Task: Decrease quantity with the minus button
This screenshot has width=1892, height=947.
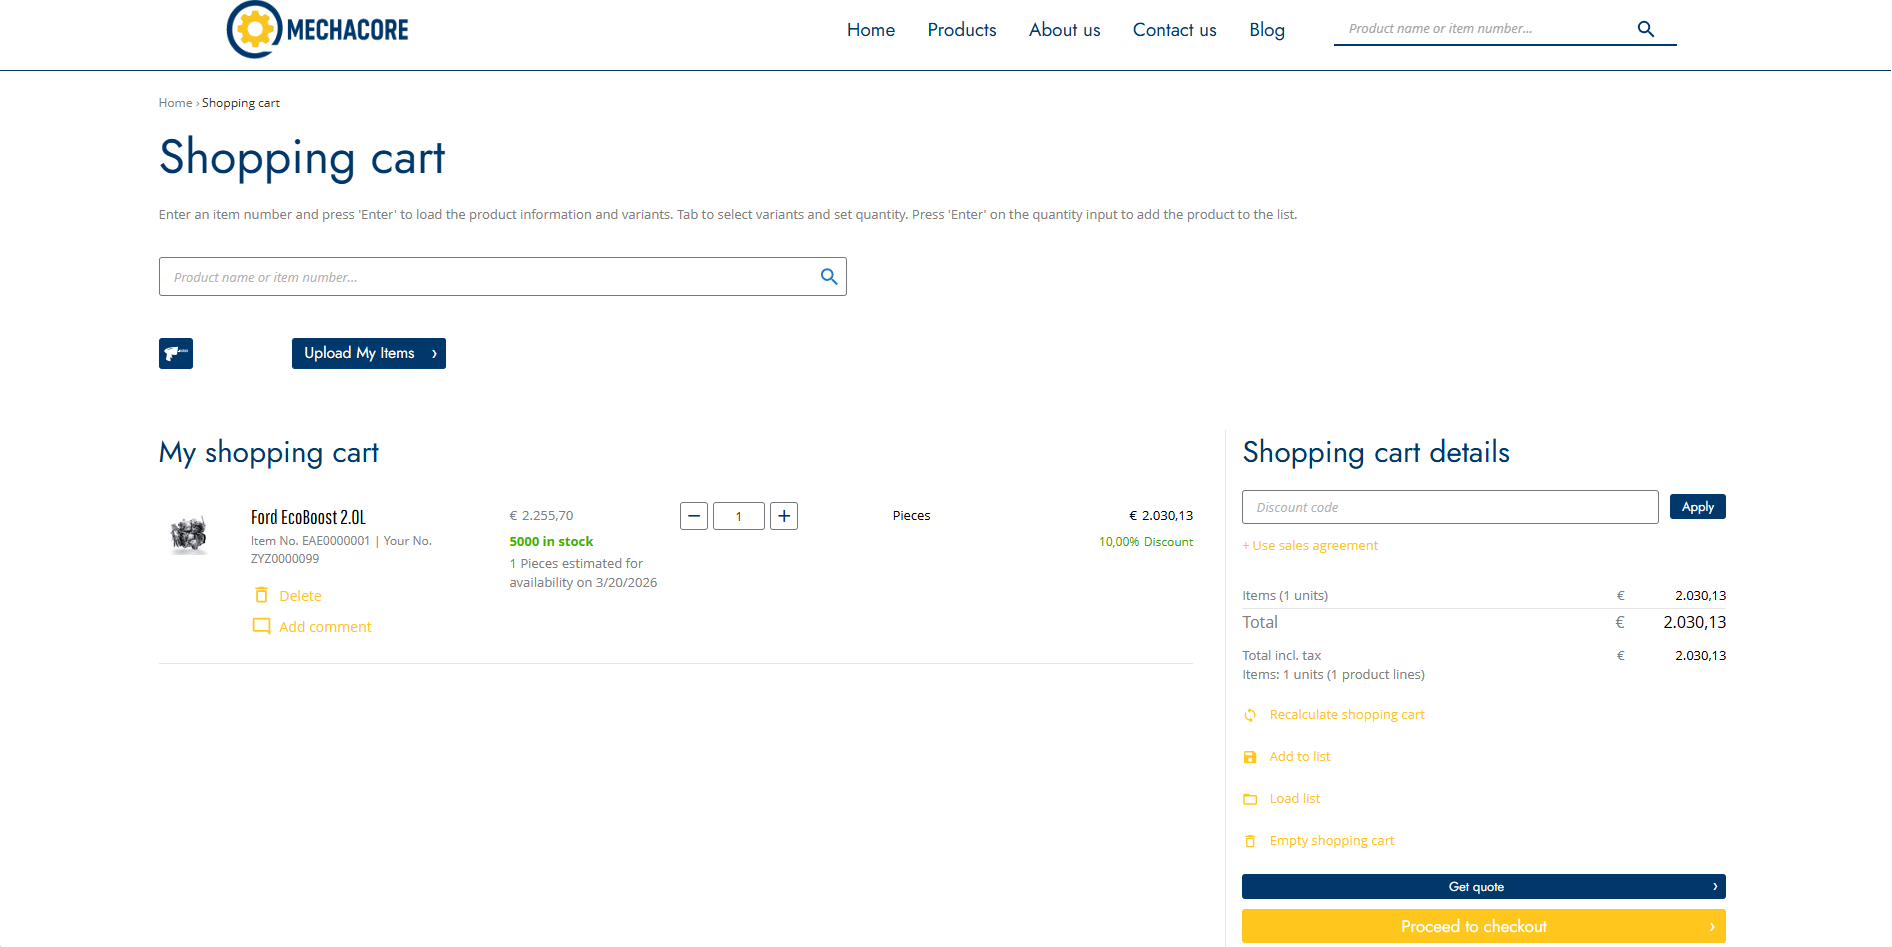Action: [694, 516]
